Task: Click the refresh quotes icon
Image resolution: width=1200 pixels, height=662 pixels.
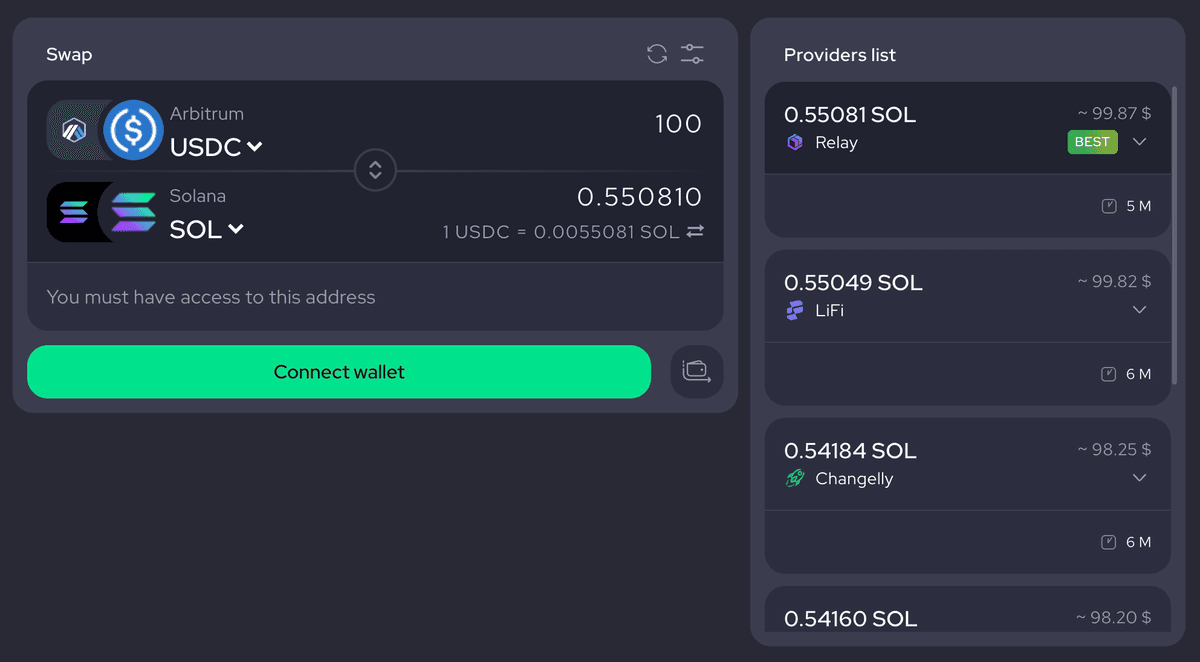Action: [x=657, y=54]
